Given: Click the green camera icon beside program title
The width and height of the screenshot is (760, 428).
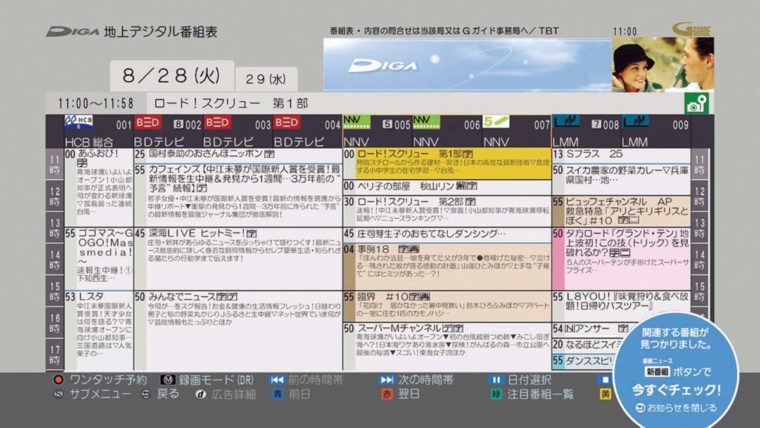Looking at the screenshot, I should 697,103.
